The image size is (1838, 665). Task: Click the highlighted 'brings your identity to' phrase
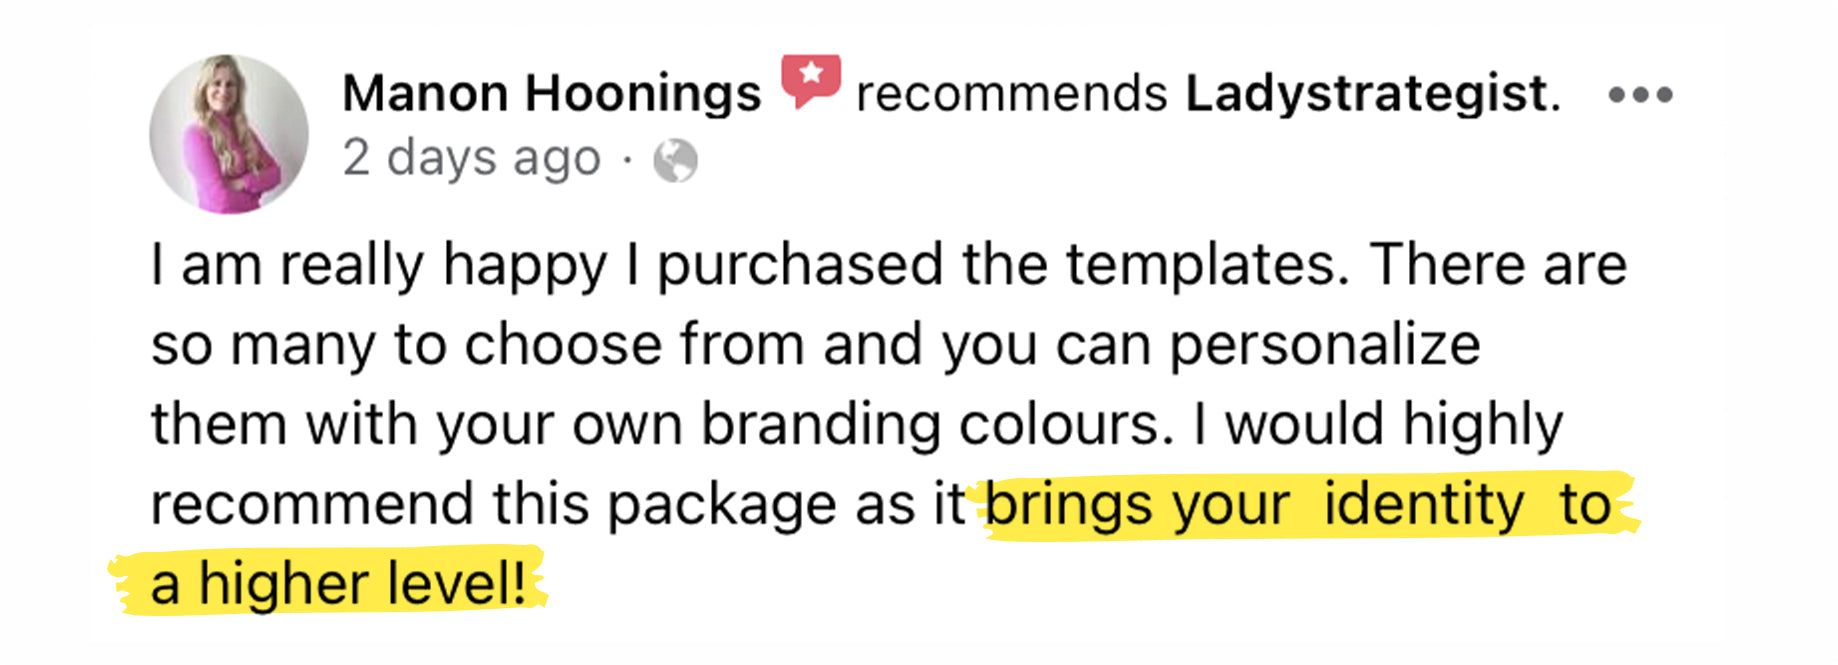tap(1298, 504)
